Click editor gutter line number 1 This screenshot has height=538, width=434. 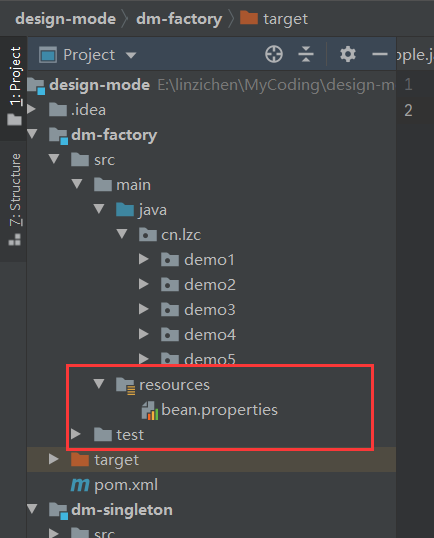[408, 84]
